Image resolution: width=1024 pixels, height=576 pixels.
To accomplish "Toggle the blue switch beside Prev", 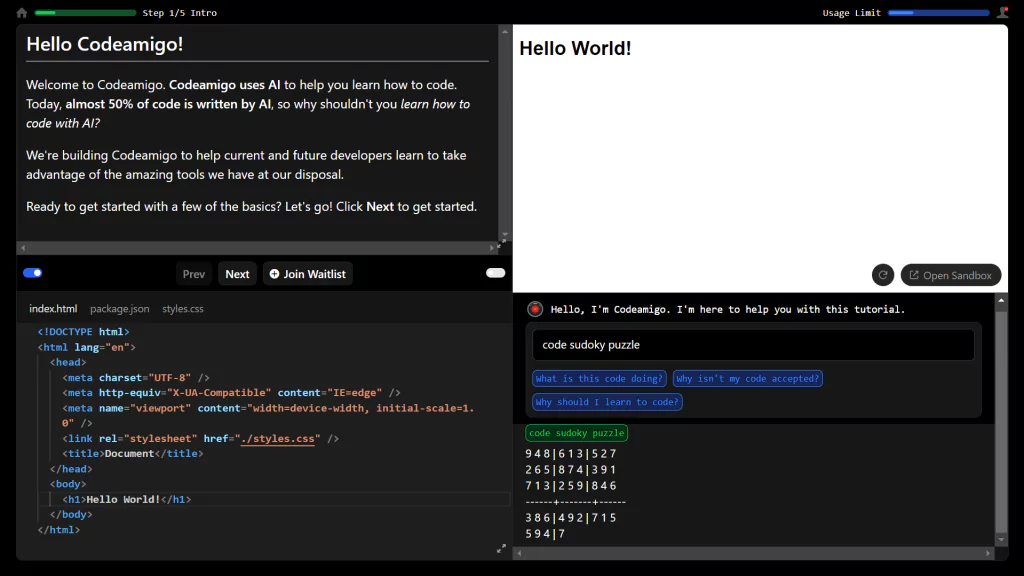I will tap(33, 273).
